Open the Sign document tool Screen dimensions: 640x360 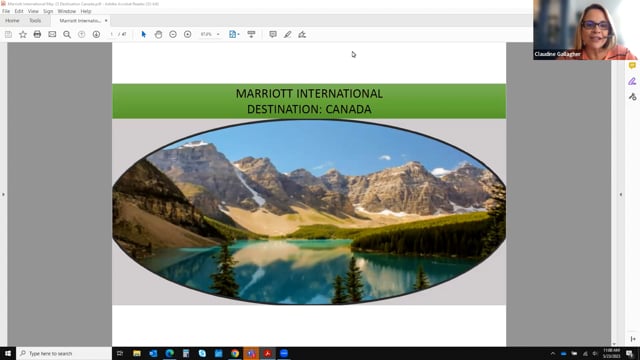[302, 34]
